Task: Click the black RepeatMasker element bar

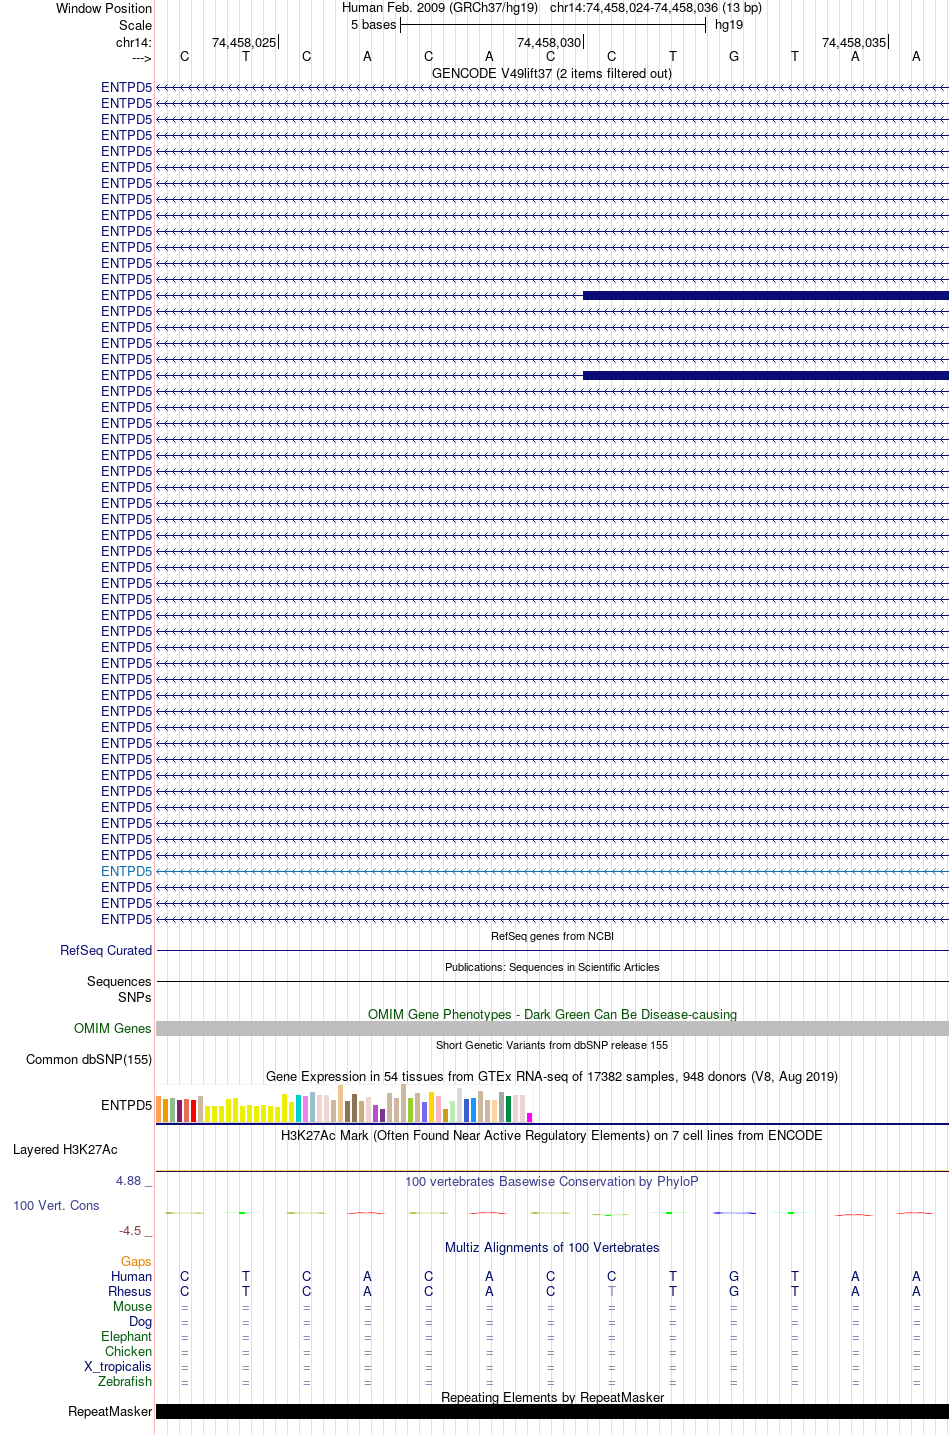Action: [552, 1411]
